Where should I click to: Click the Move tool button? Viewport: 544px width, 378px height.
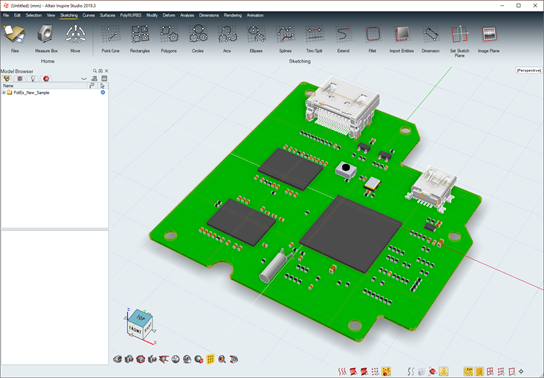click(x=75, y=38)
